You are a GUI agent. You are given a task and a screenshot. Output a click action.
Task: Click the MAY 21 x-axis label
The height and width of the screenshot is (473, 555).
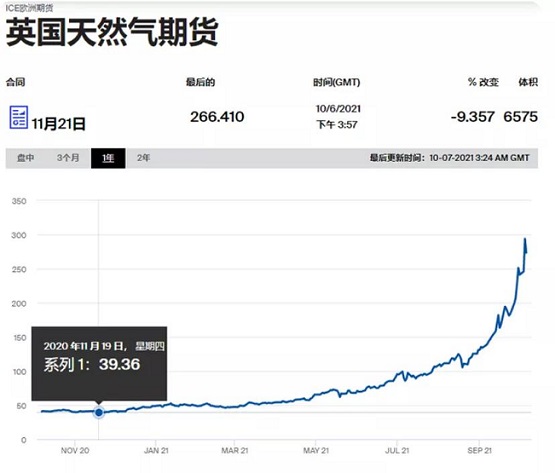coord(316,450)
